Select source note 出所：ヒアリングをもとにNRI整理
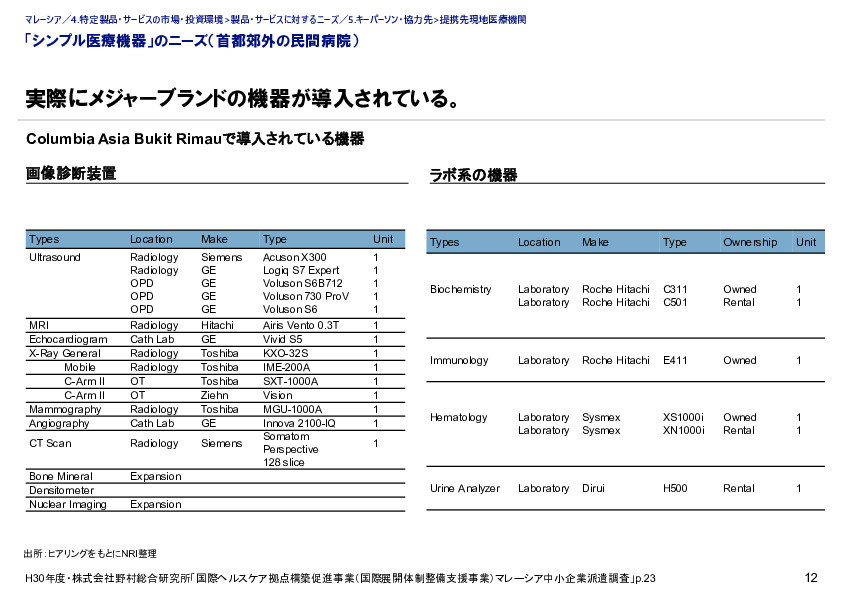842x595 pixels. (x=90, y=554)
